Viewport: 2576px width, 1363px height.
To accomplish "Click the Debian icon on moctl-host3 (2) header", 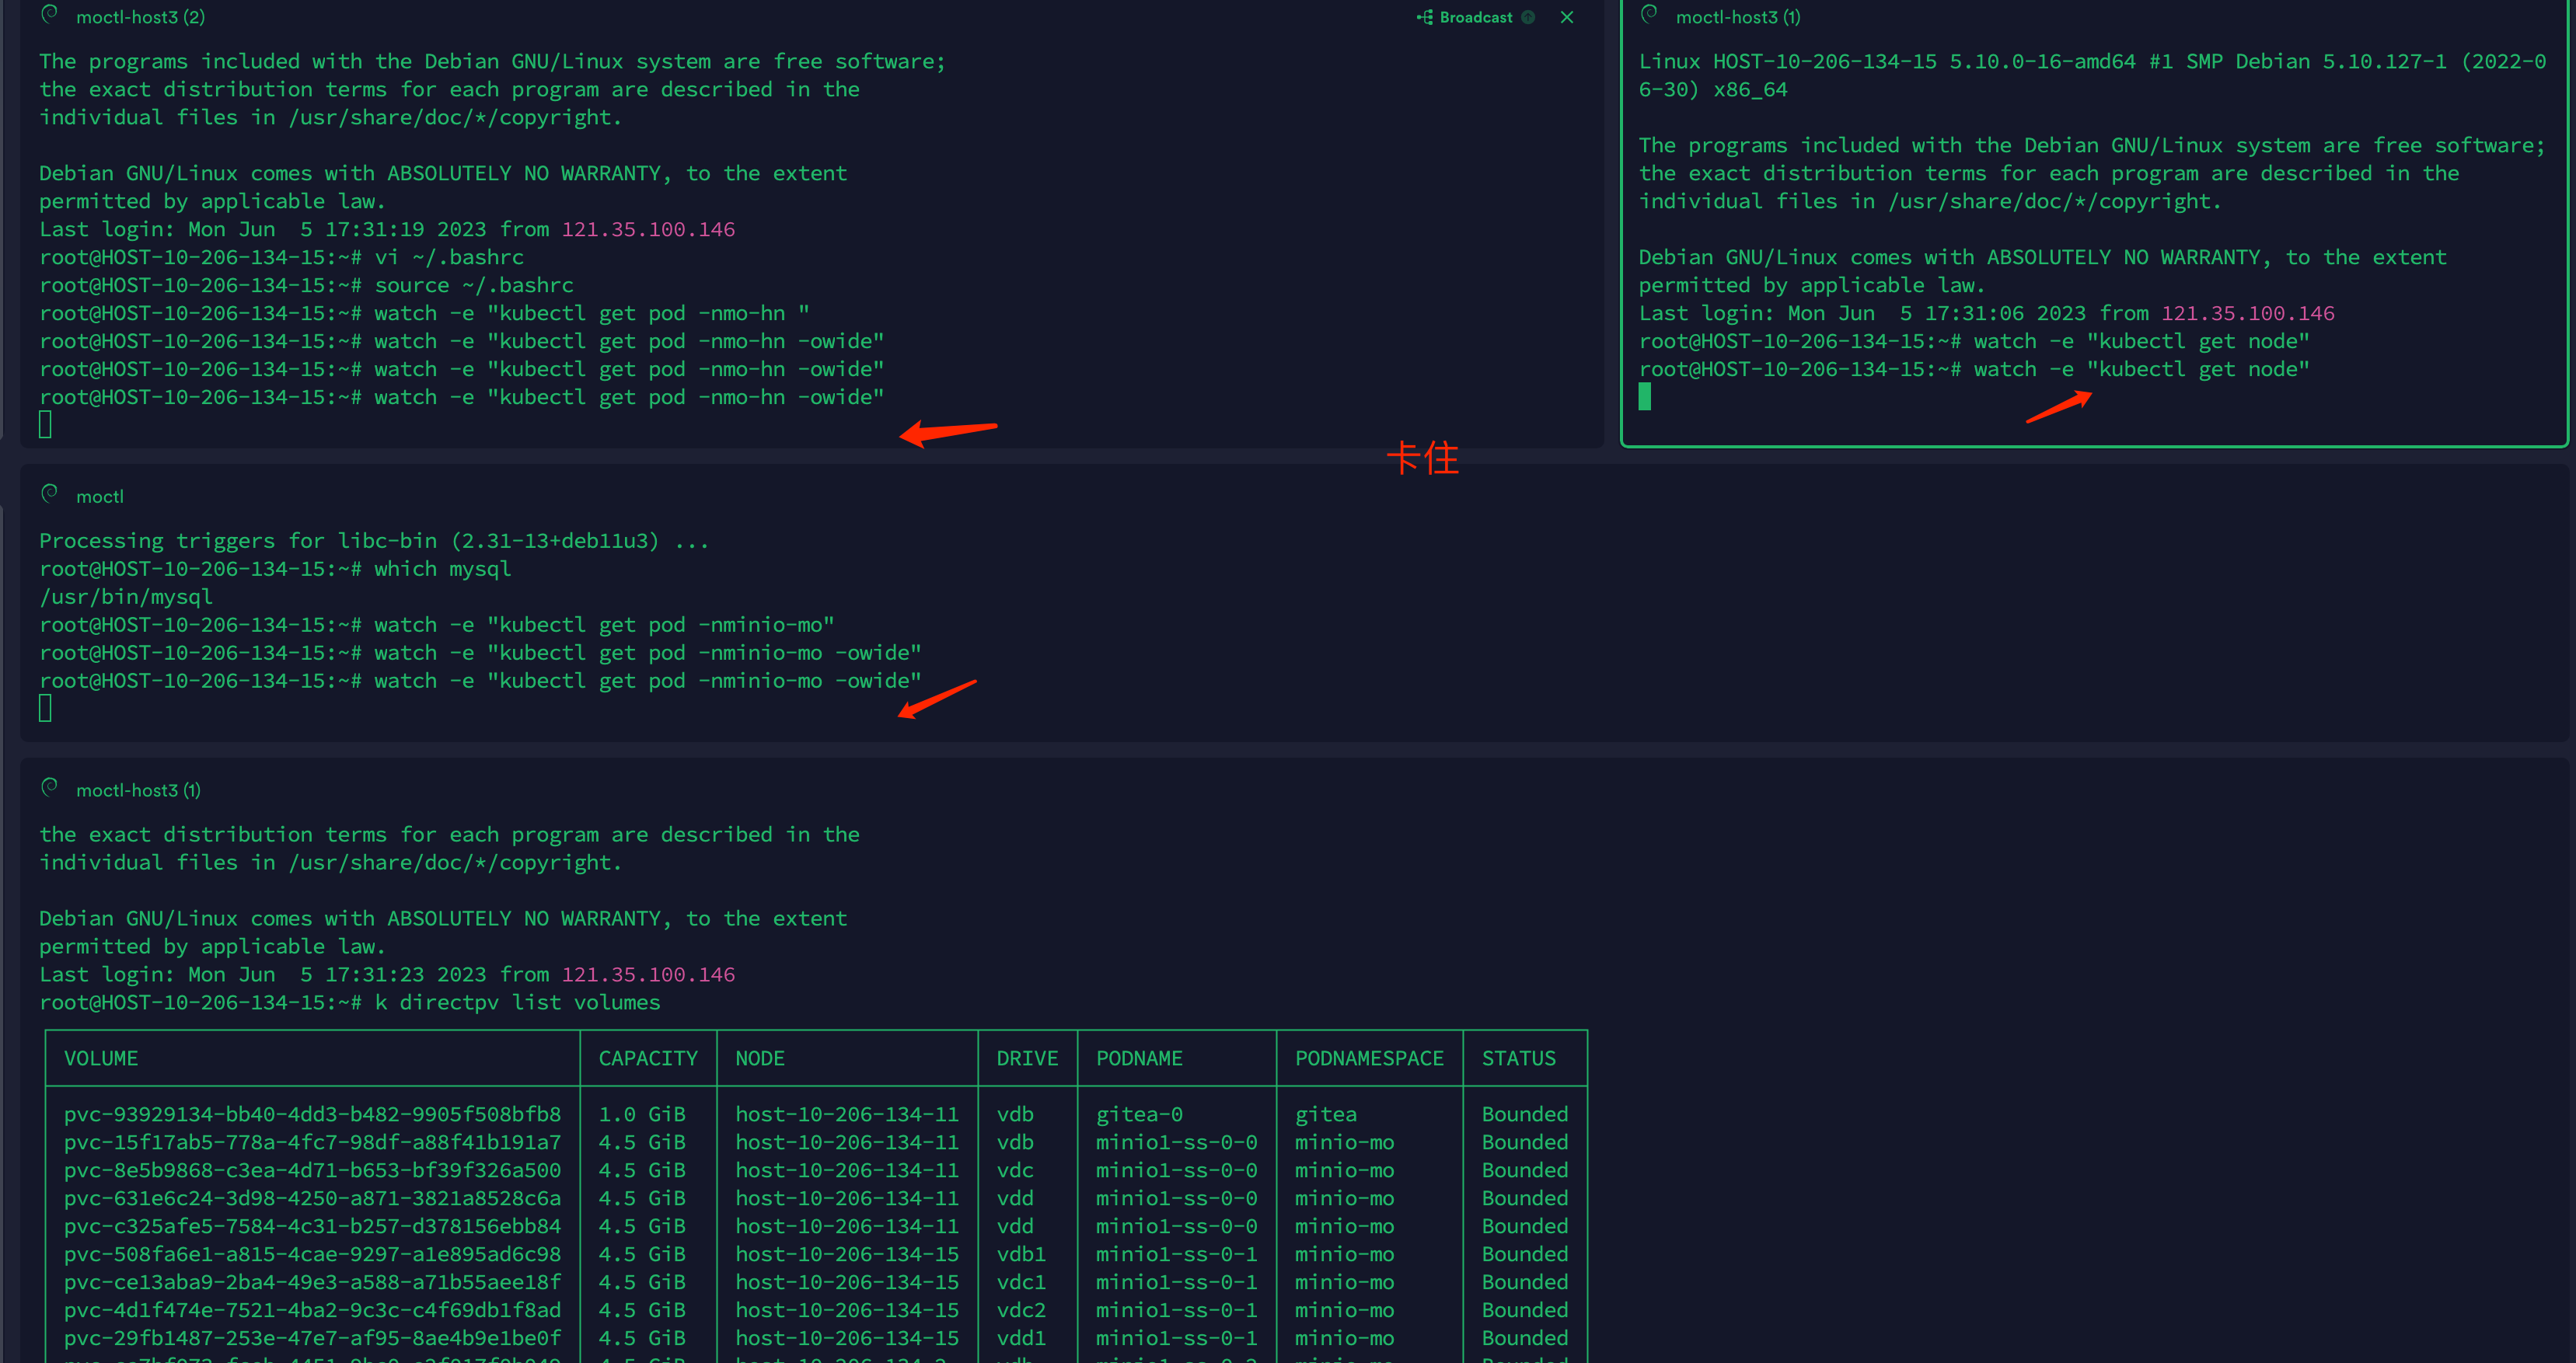I will click(x=49, y=16).
